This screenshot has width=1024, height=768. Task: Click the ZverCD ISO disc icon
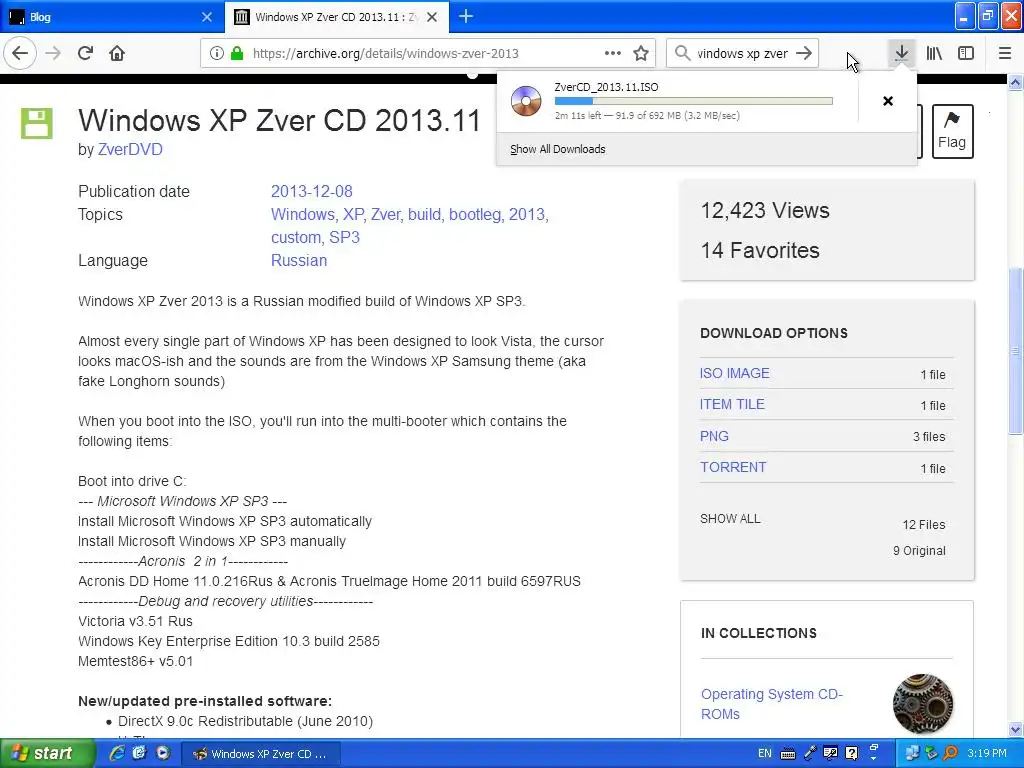click(x=526, y=101)
